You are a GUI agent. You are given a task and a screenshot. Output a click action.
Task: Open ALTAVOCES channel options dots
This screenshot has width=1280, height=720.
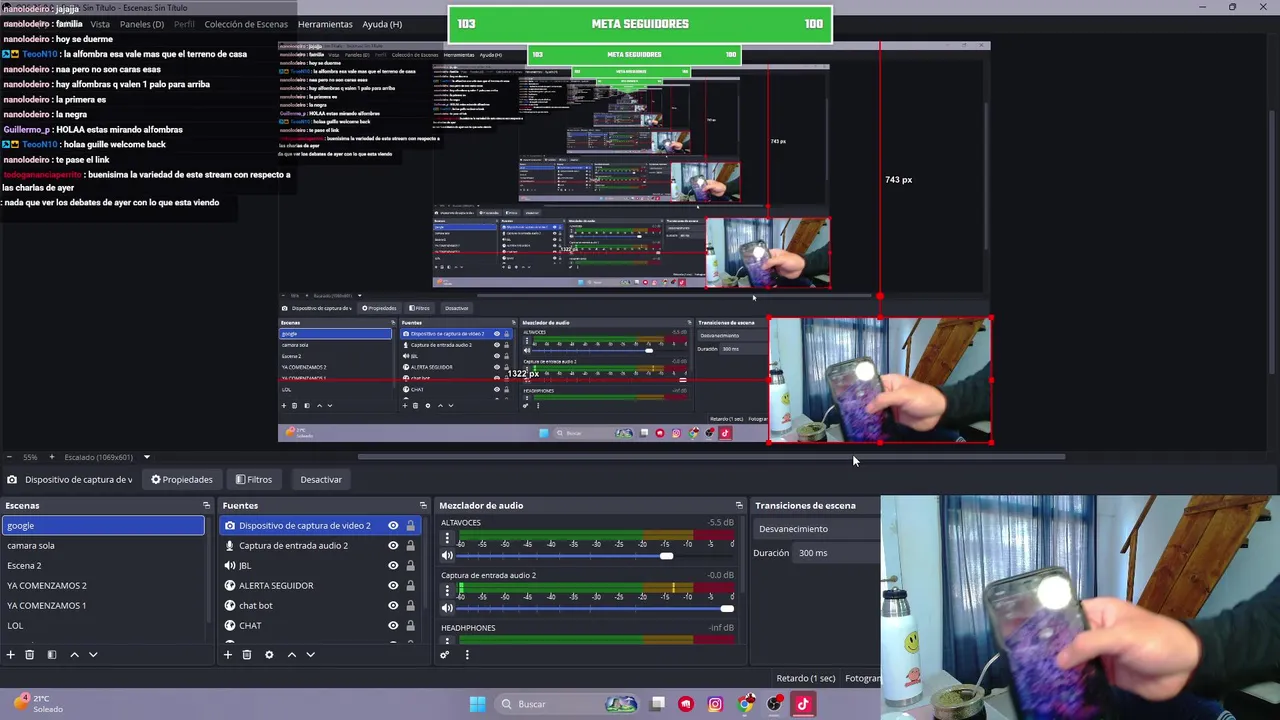(x=447, y=539)
